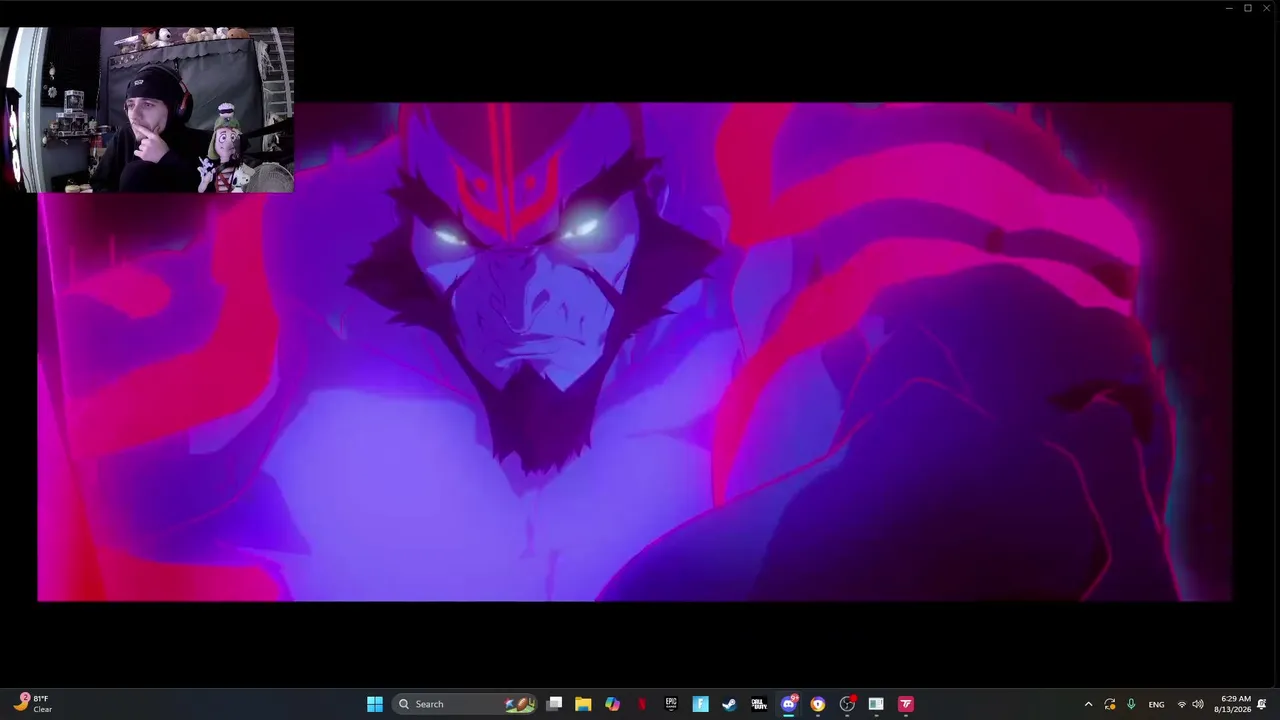Open File Explorer from the taskbar
The width and height of the screenshot is (1280, 720).
pos(583,704)
